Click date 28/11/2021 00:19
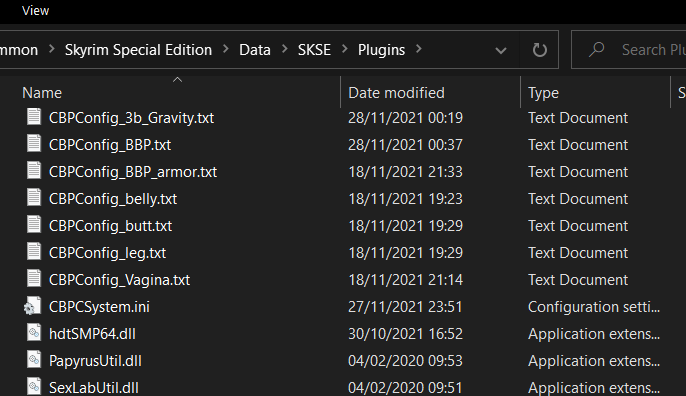The height and width of the screenshot is (396, 686). click(x=405, y=118)
